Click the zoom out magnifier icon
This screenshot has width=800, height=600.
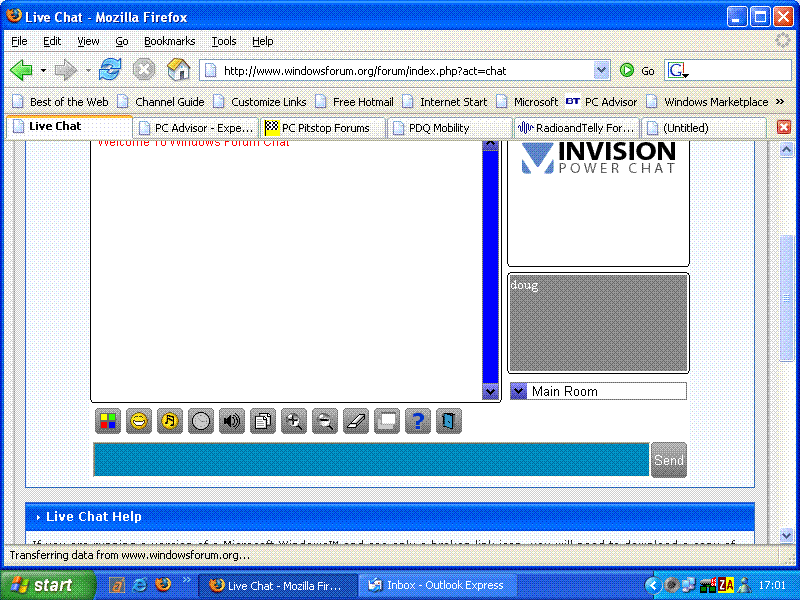tap(325, 421)
